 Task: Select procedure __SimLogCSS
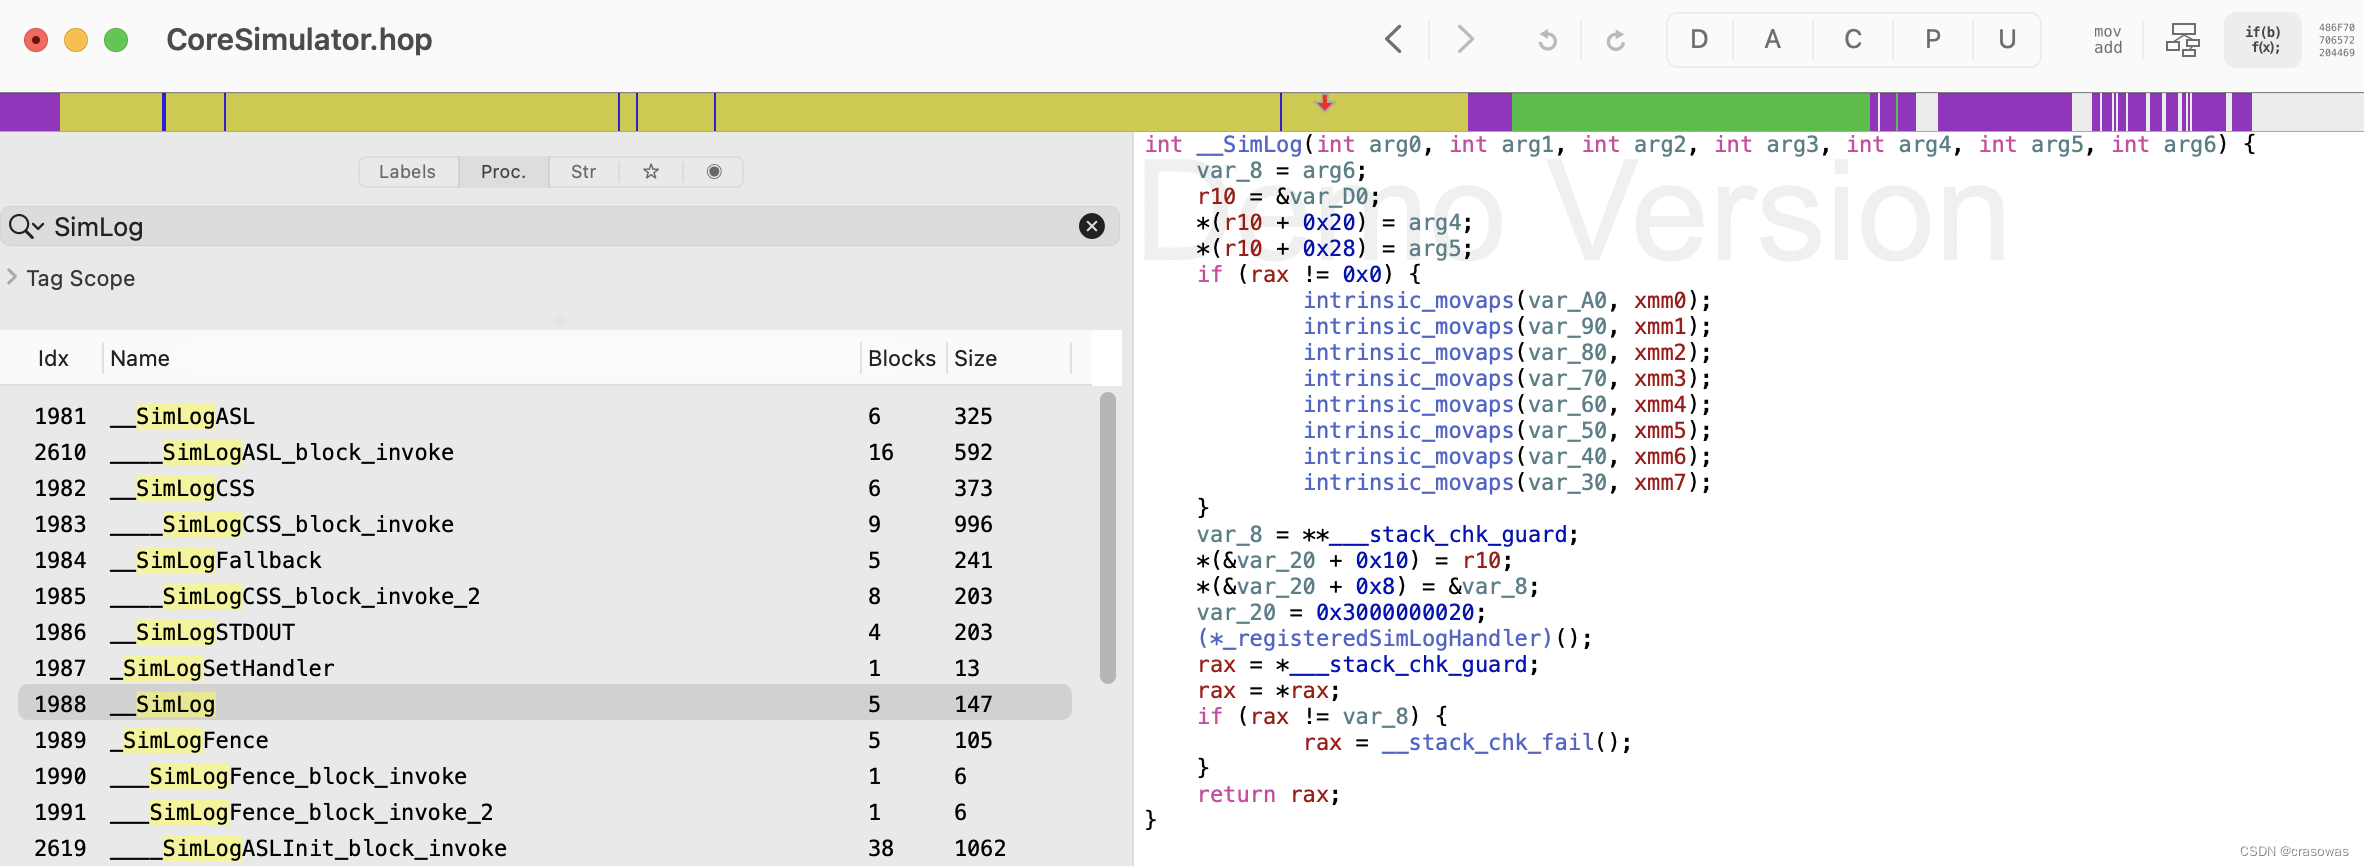pos(545,488)
